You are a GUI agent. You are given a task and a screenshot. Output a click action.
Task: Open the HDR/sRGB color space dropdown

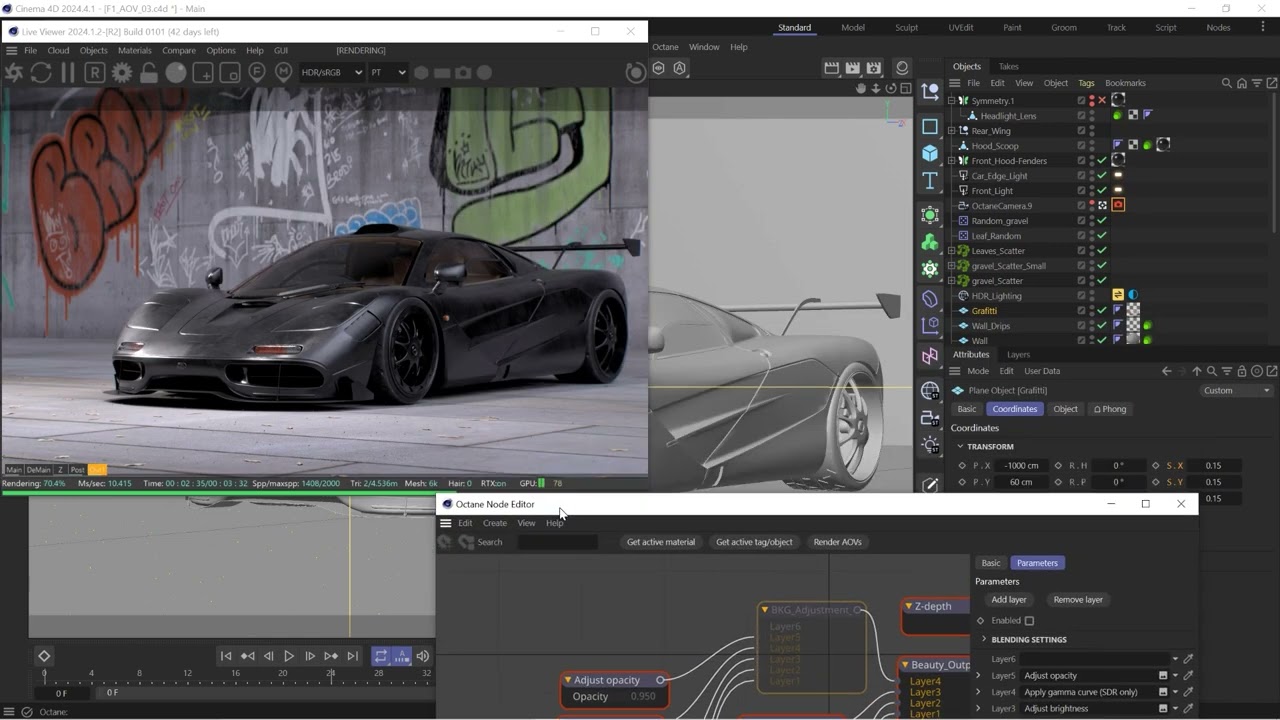[x=332, y=72]
